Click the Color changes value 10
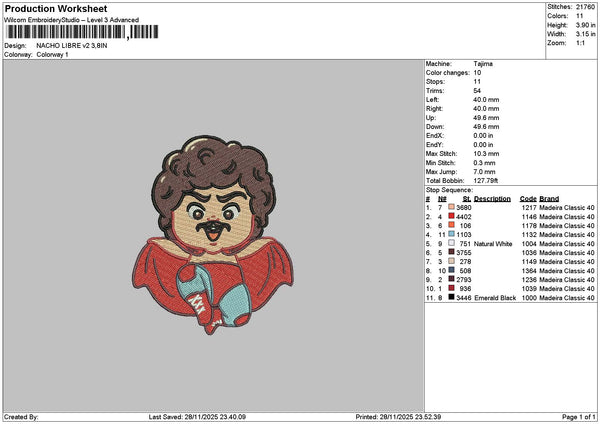600x424 pixels. pos(477,73)
